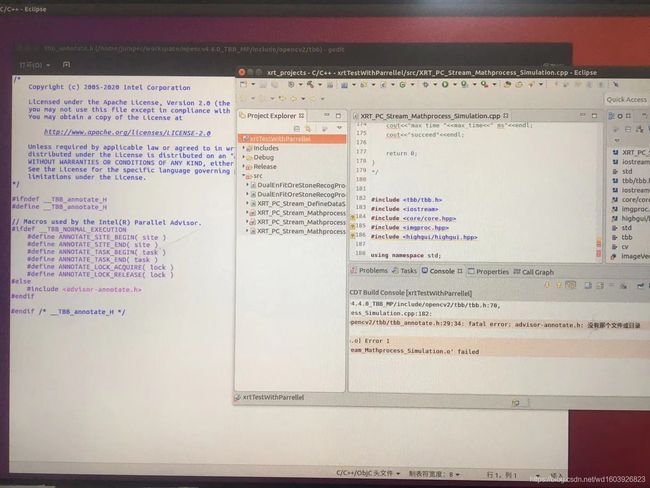The image size is (650, 488).
Task: Click the build hammer icon
Action: tap(310, 85)
